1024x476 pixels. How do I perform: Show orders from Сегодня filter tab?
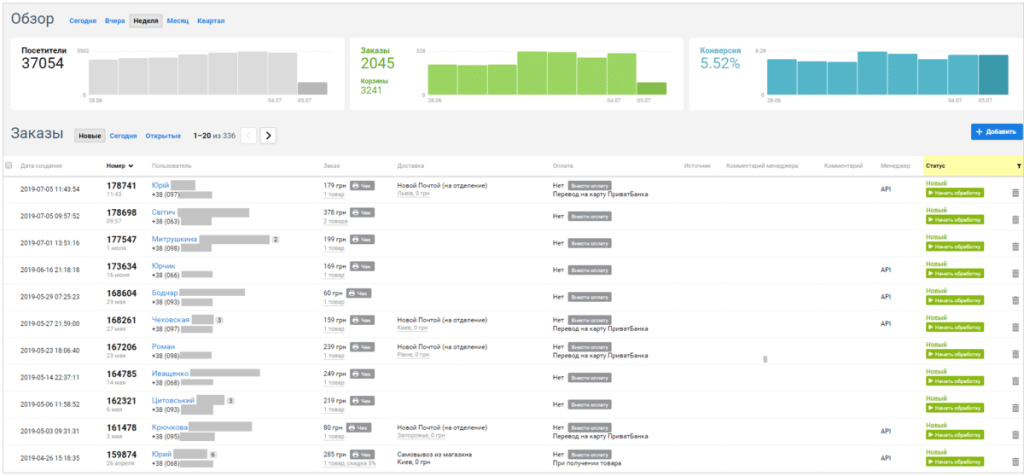[x=123, y=136]
